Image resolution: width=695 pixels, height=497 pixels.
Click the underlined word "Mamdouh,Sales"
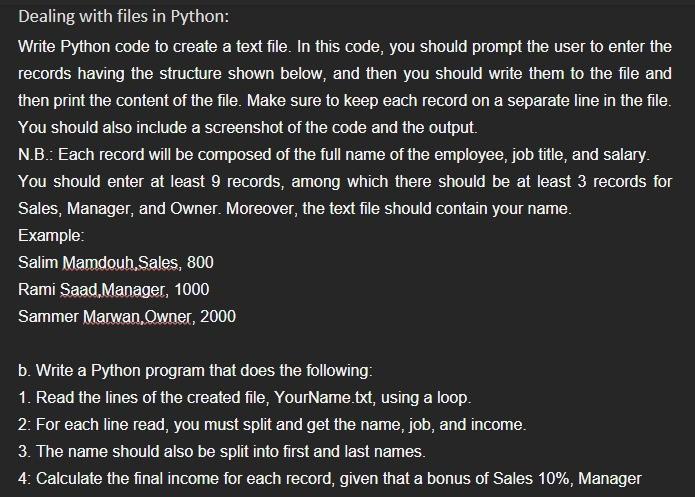[120, 262]
